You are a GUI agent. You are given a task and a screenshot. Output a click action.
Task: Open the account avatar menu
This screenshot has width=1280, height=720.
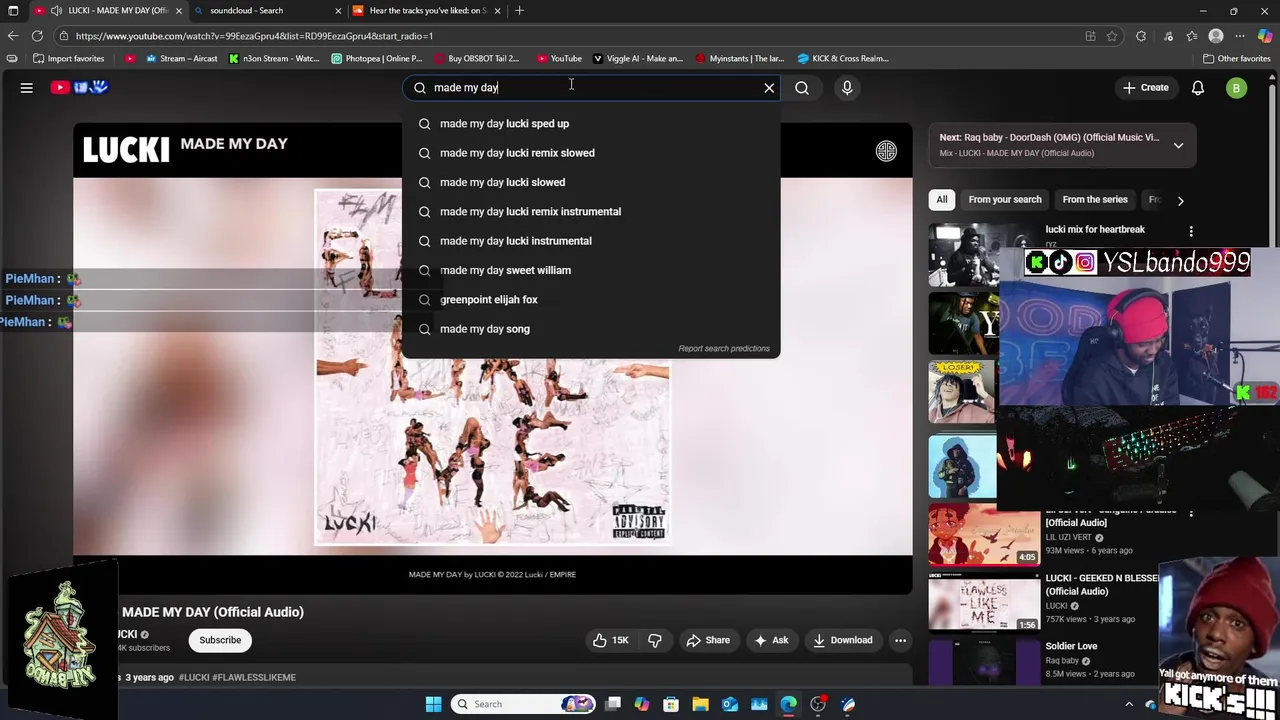1236,88
